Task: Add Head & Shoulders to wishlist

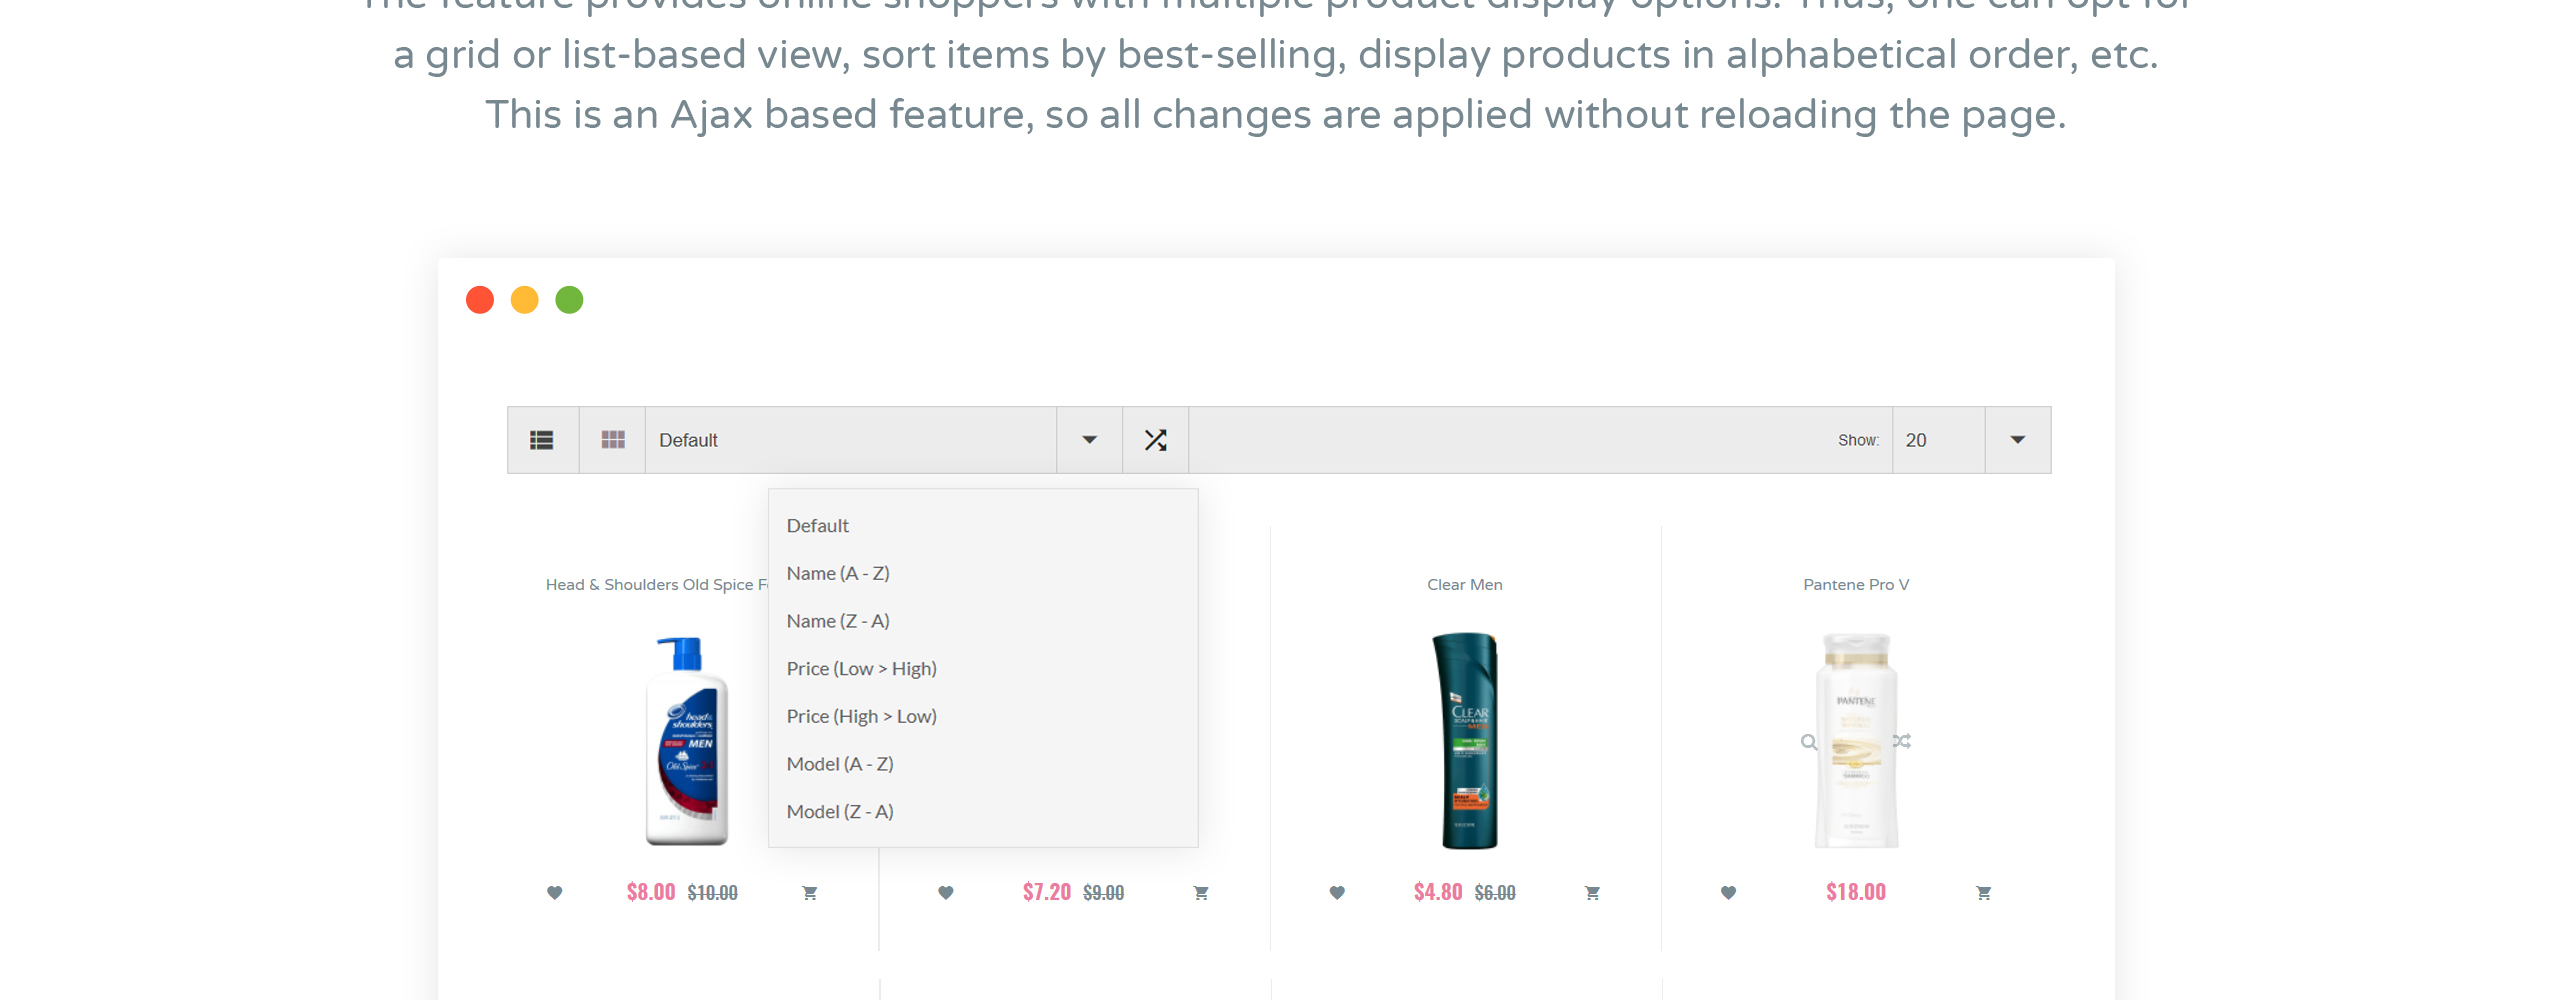Action: click(x=555, y=893)
